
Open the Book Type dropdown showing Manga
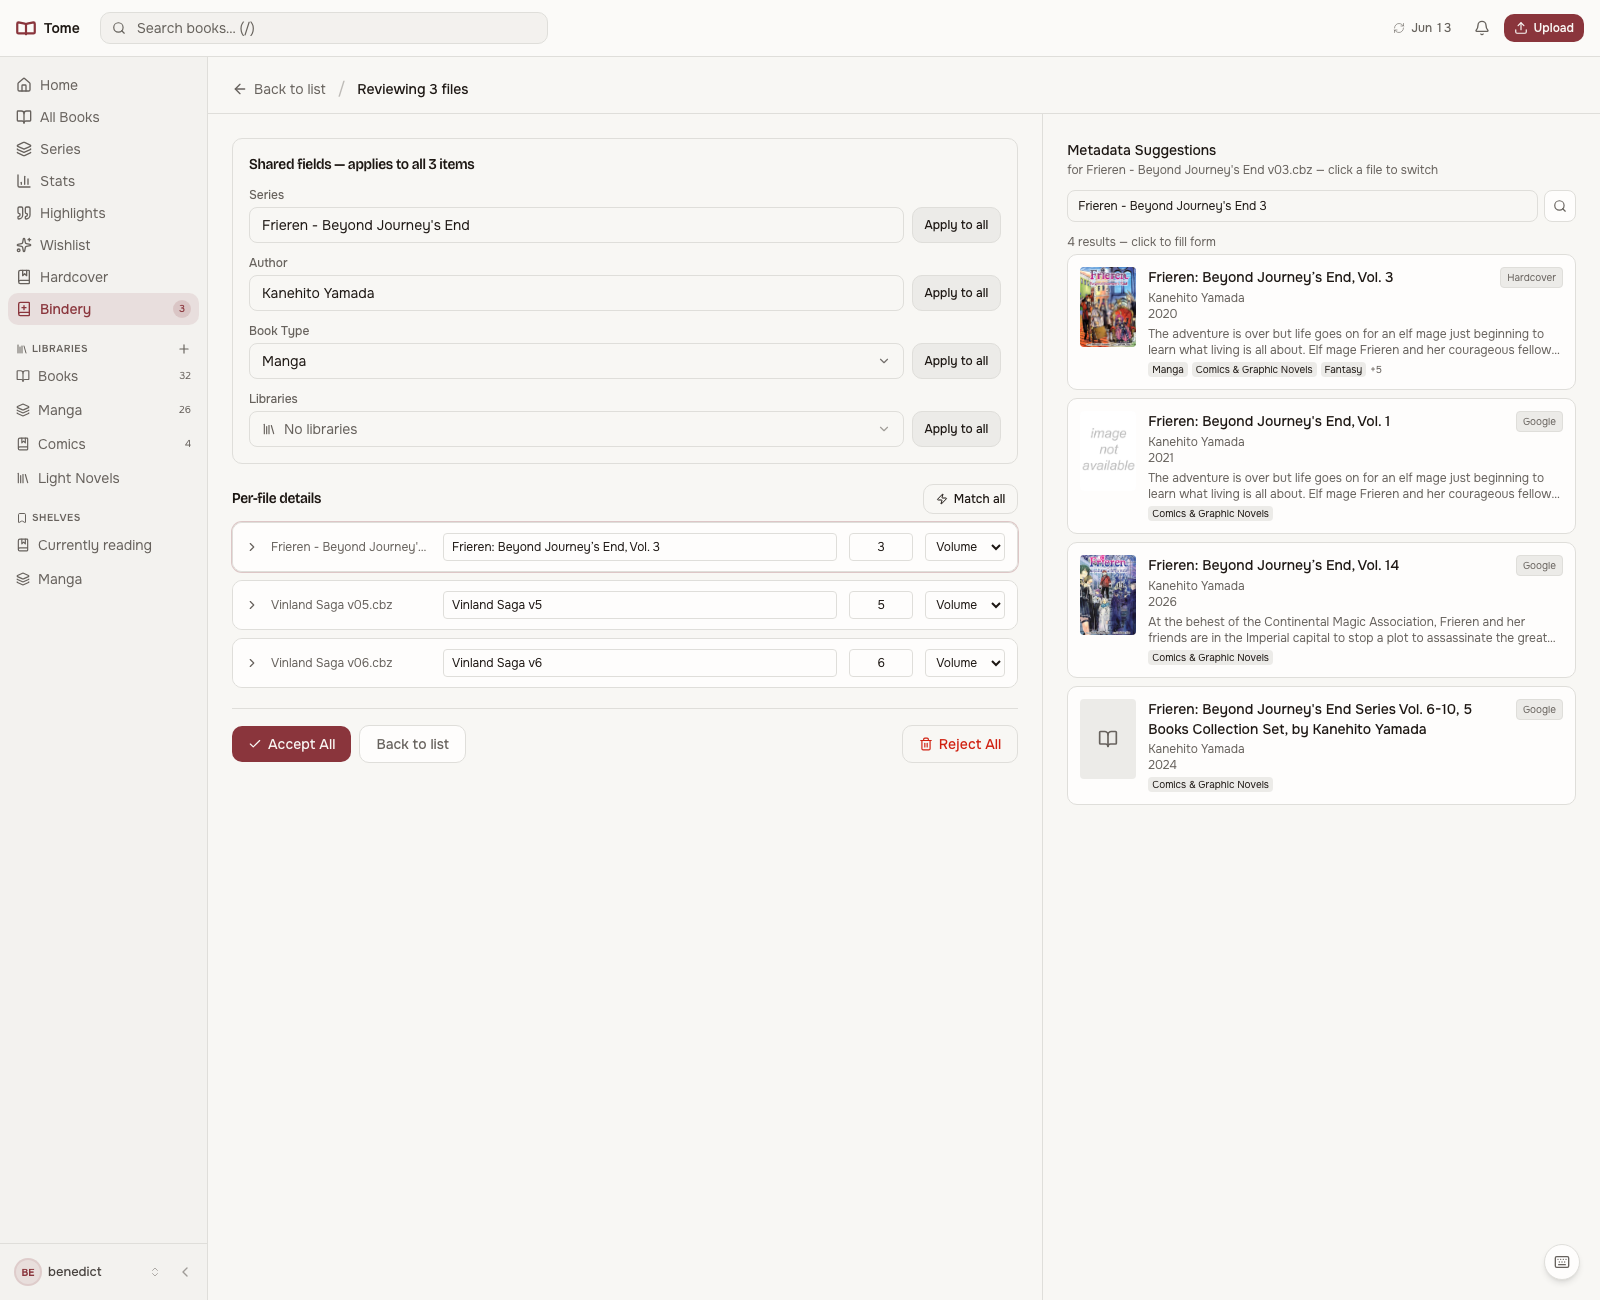[x=576, y=361]
